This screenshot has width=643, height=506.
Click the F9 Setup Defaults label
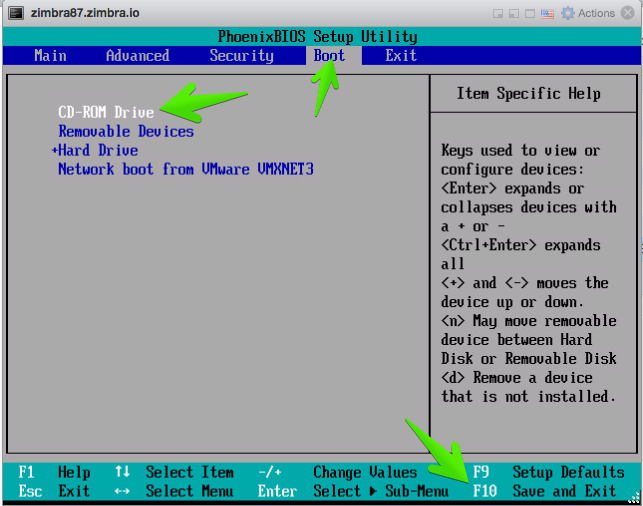click(548, 472)
